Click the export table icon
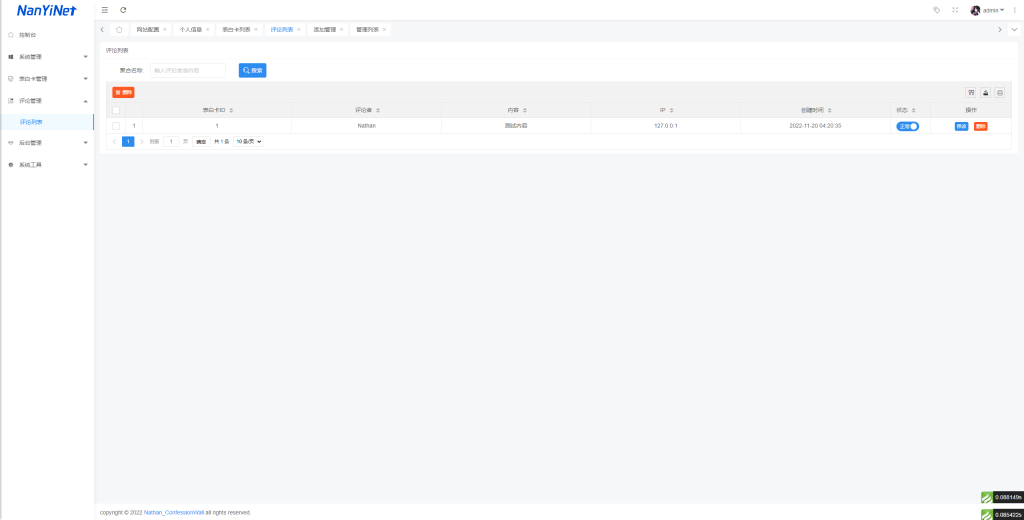The height and width of the screenshot is (520, 1024). pyautogui.click(x=985, y=92)
